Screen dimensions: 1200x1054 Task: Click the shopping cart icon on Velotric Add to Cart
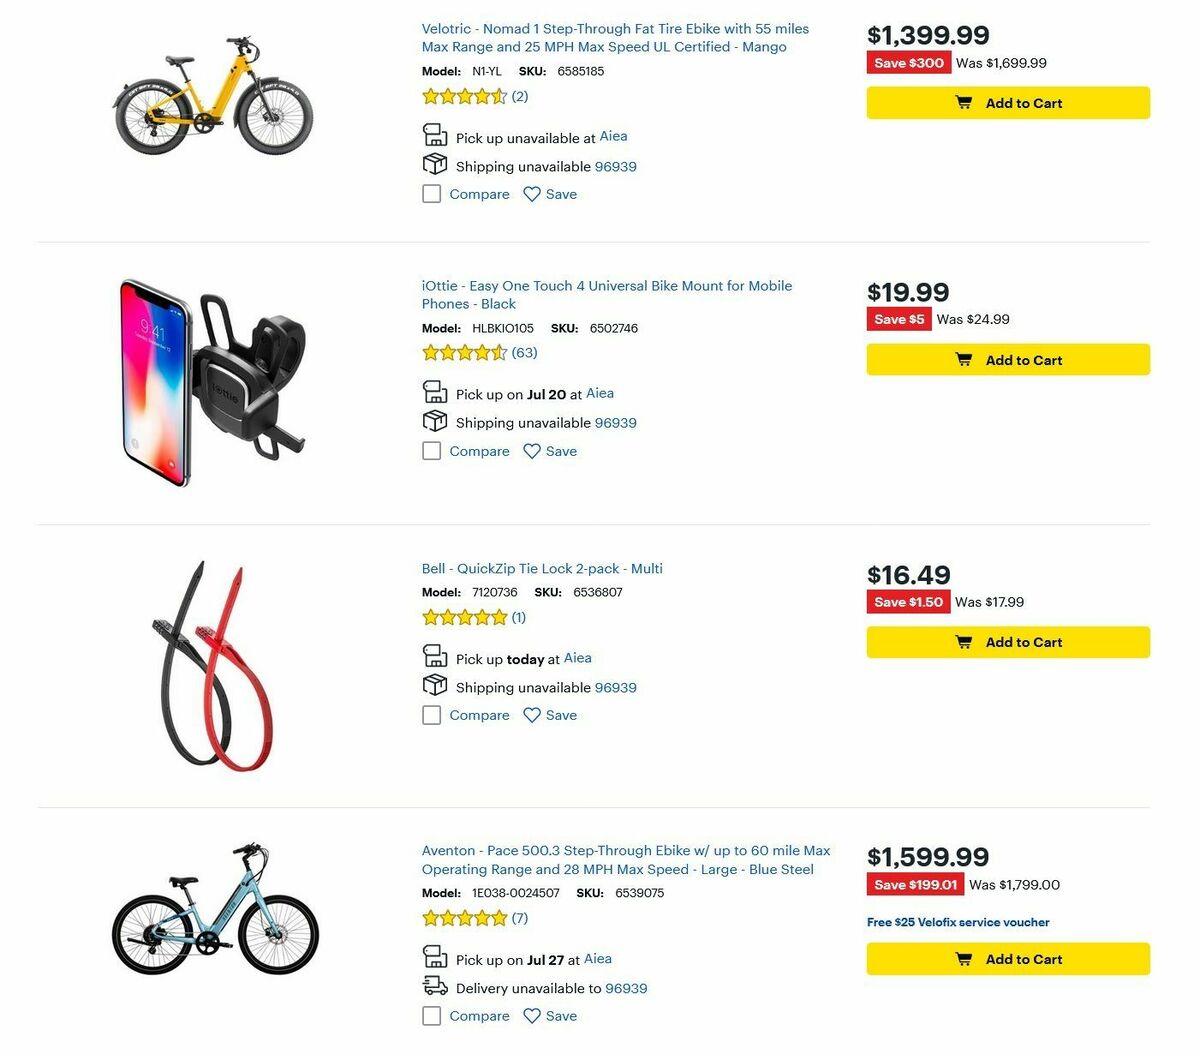[963, 102]
